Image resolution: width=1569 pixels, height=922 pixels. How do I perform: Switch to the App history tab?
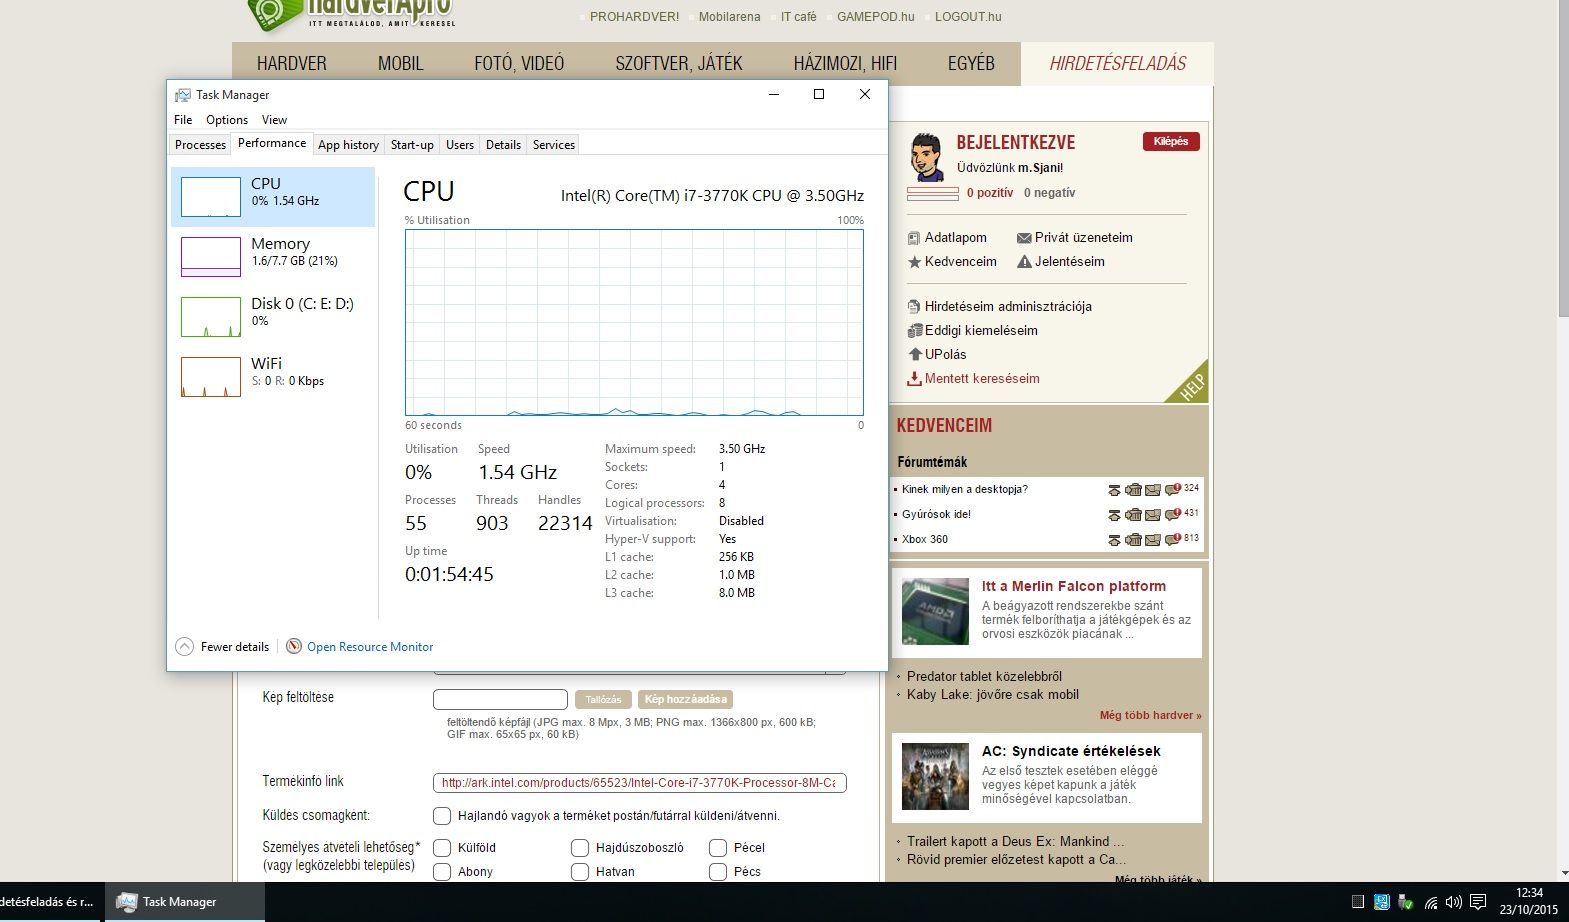click(x=348, y=145)
